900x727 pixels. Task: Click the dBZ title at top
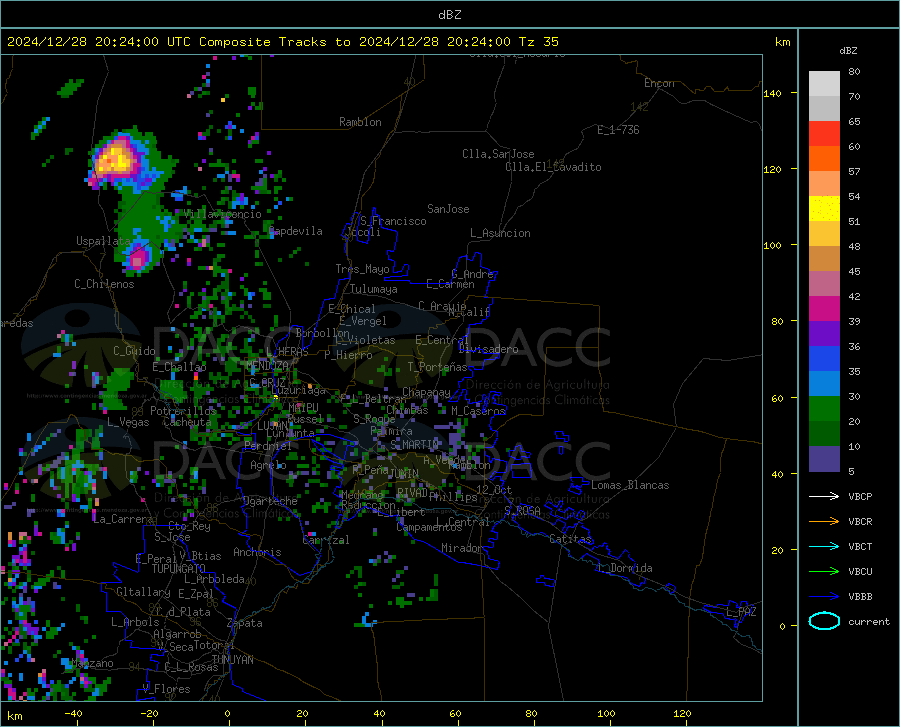tap(449, 15)
